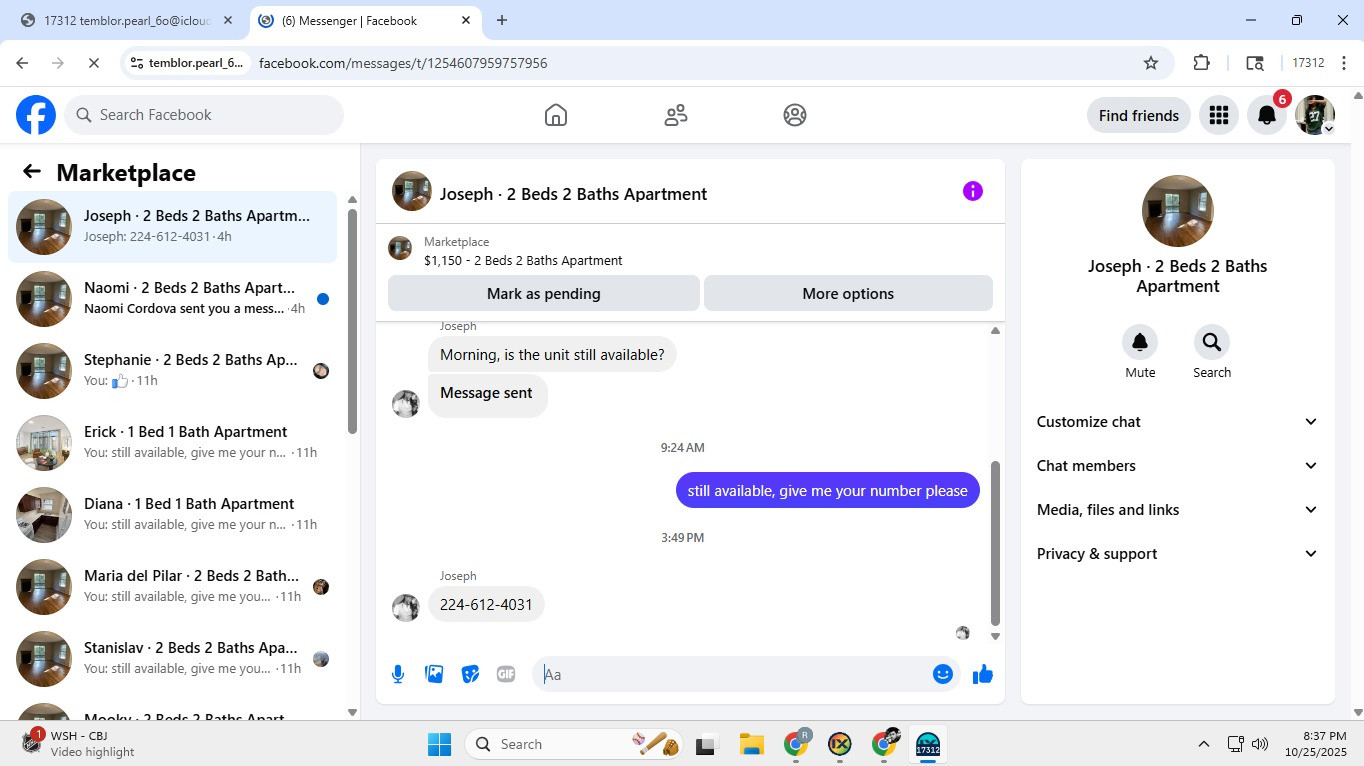Choose a GIF in the composer
This screenshot has height=766, width=1364.
pyautogui.click(x=506, y=674)
